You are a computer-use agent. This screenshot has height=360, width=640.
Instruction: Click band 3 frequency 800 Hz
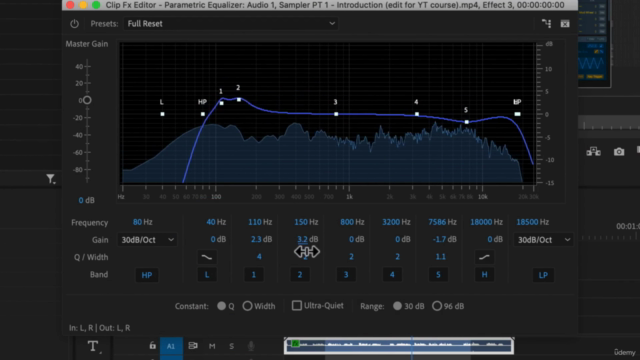point(352,222)
